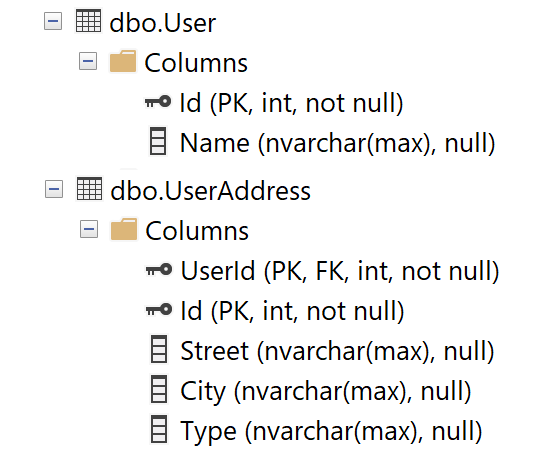
Task: Collapse the Columns folder under dbo.User
Action: pos(88,62)
